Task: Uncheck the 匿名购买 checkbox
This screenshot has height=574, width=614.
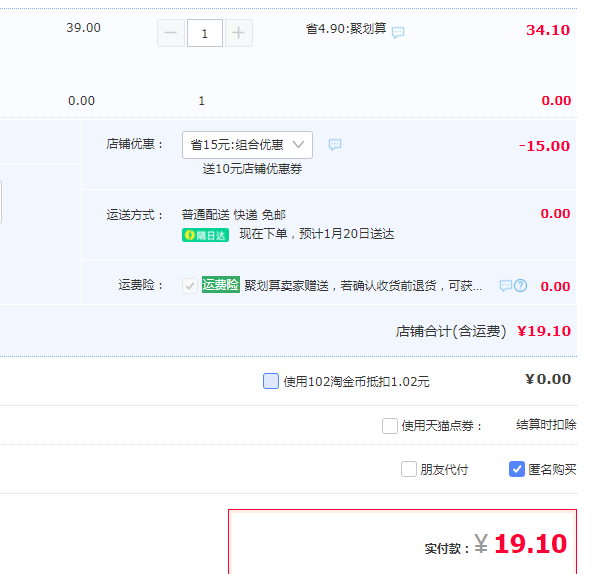Action: pos(516,469)
